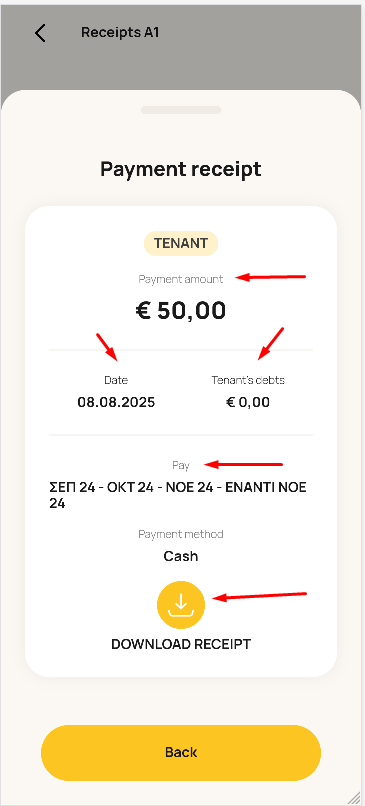Image resolution: width=365 pixels, height=806 pixels.
Task: Click the bottom sheet drag handle
Action: [181, 110]
